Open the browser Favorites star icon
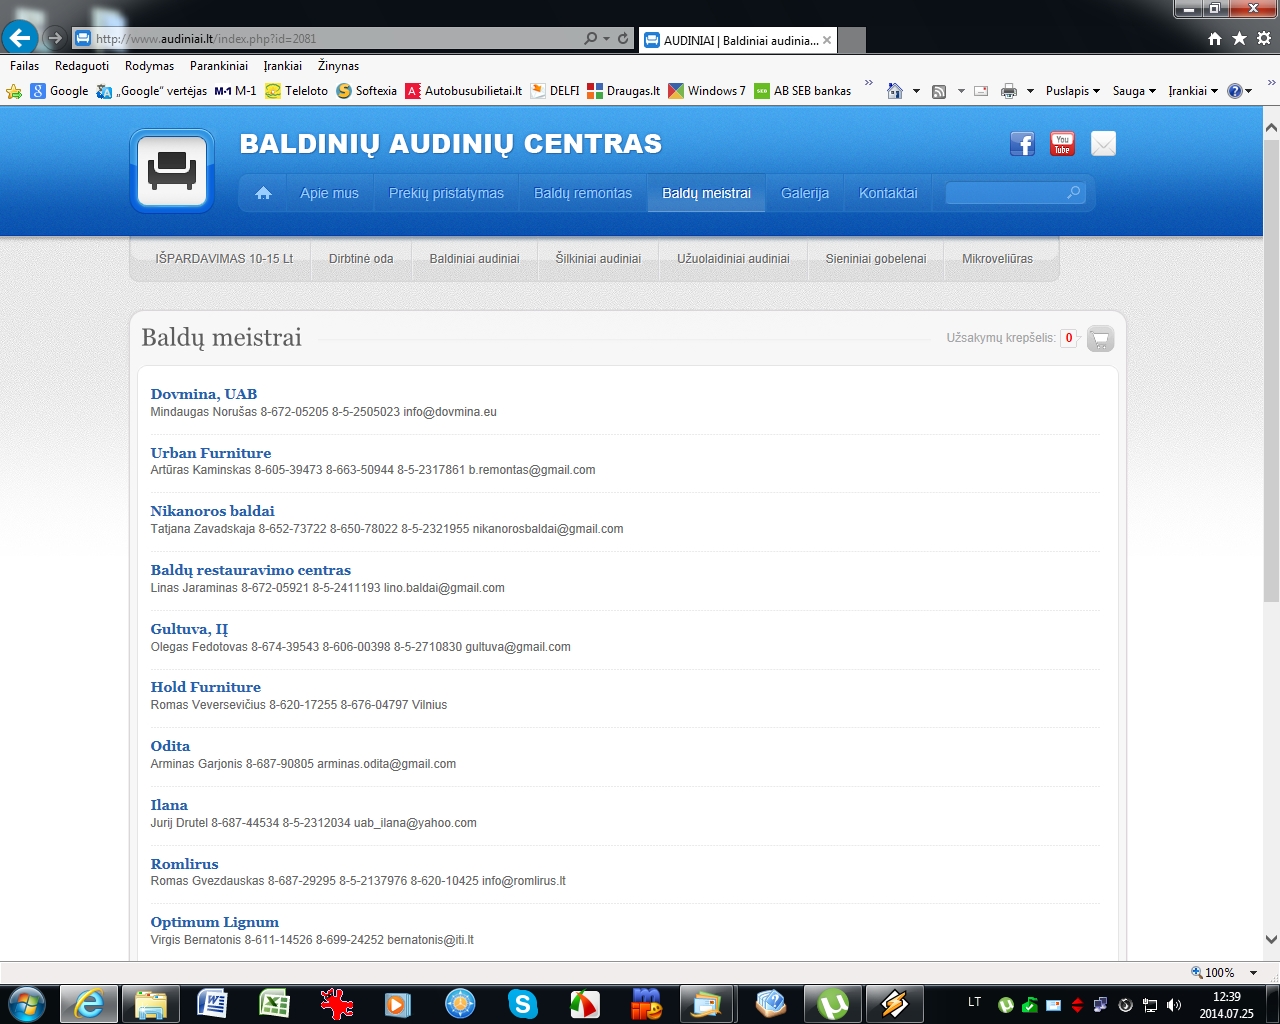This screenshot has width=1280, height=1024. tap(1239, 38)
